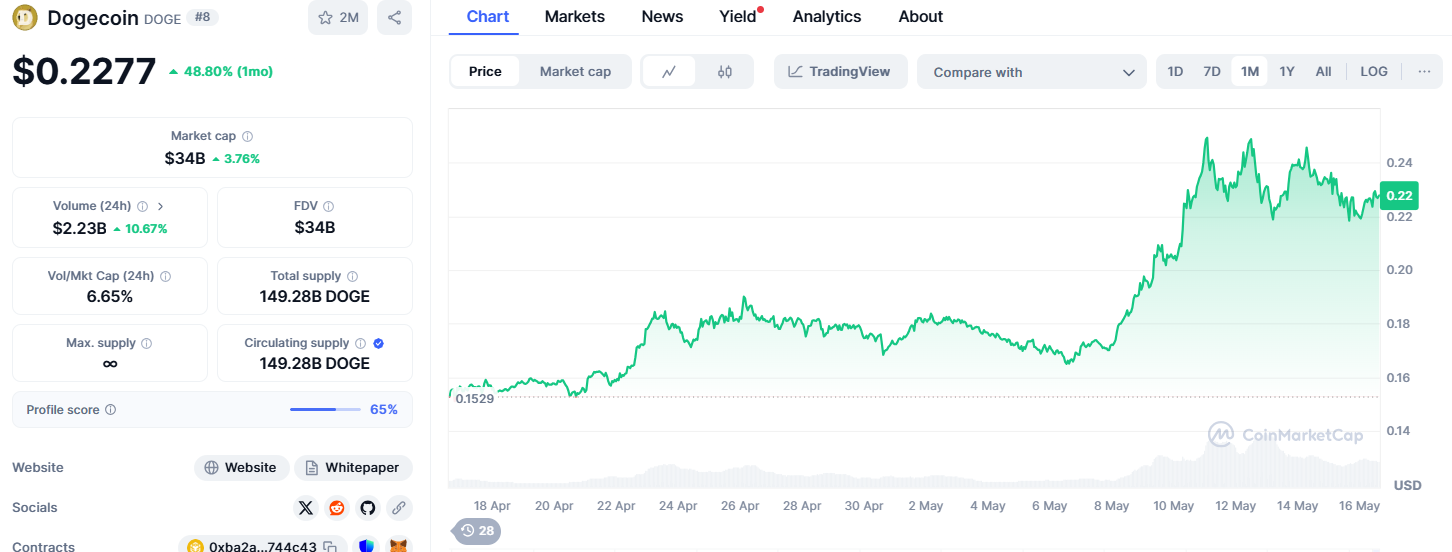Open the Markets tab

[575, 16]
